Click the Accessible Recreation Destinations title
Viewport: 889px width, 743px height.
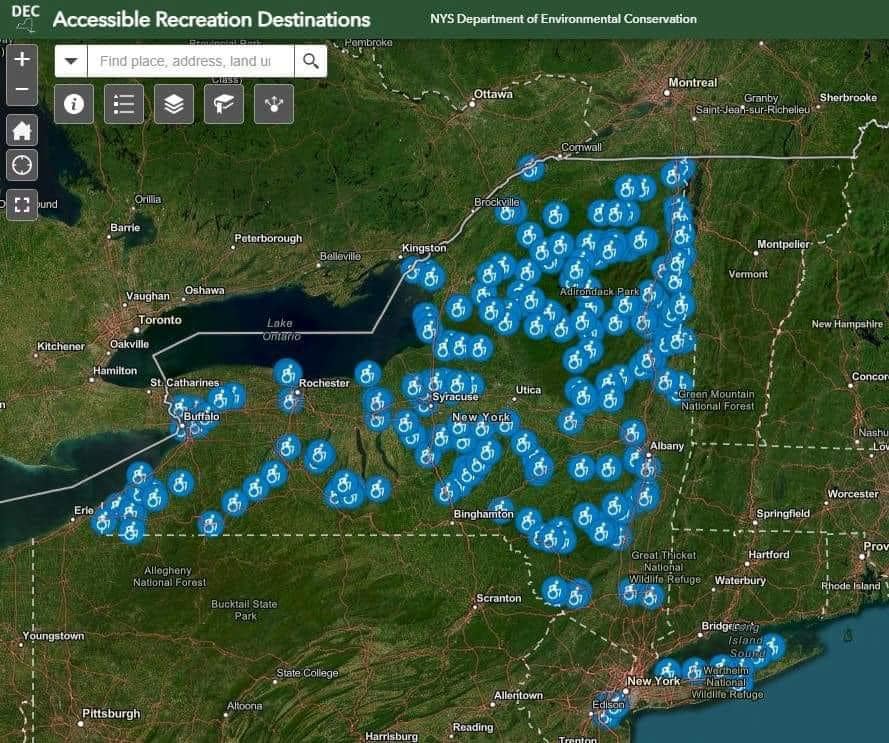click(x=211, y=19)
